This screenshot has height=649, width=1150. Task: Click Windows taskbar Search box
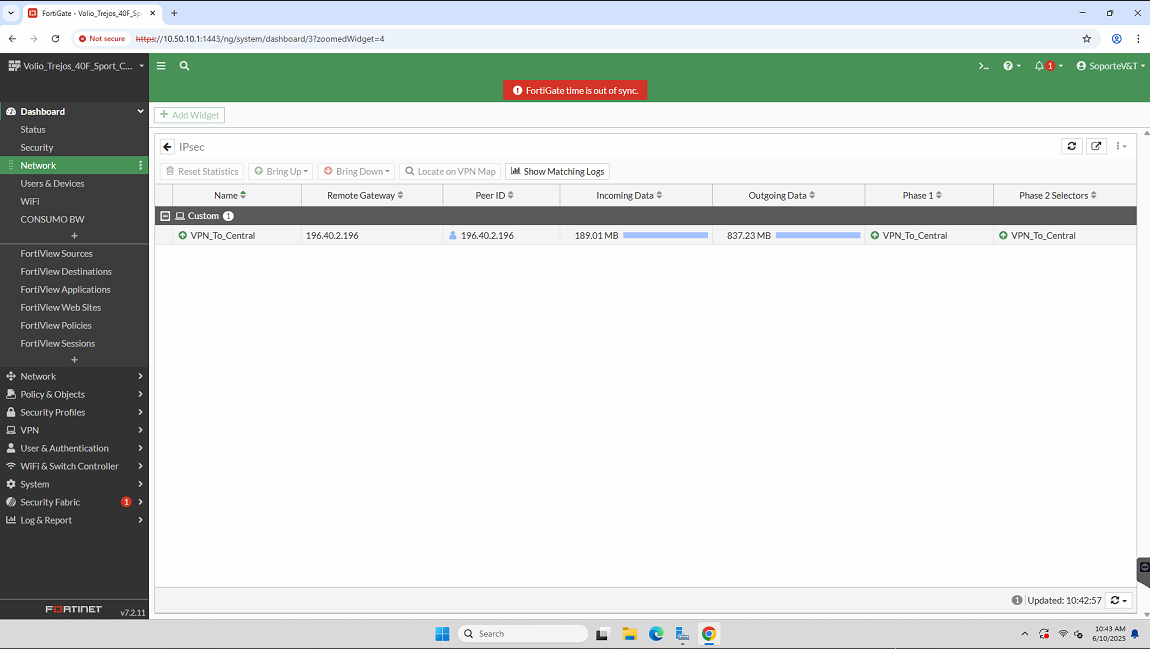(523, 634)
